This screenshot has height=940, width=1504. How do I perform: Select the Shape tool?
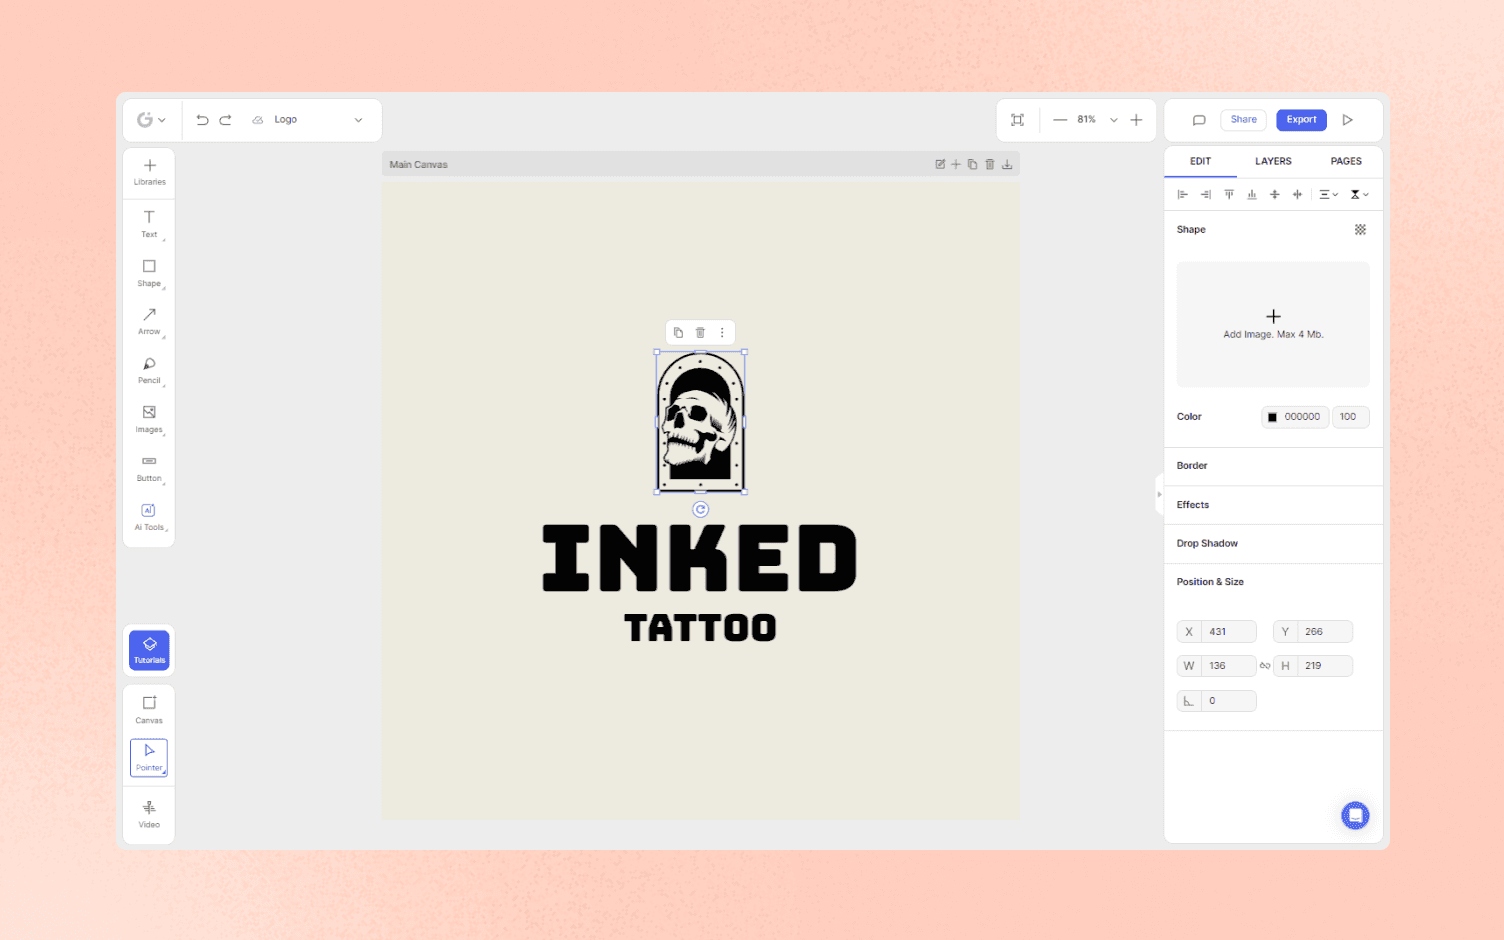coord(149,273)
